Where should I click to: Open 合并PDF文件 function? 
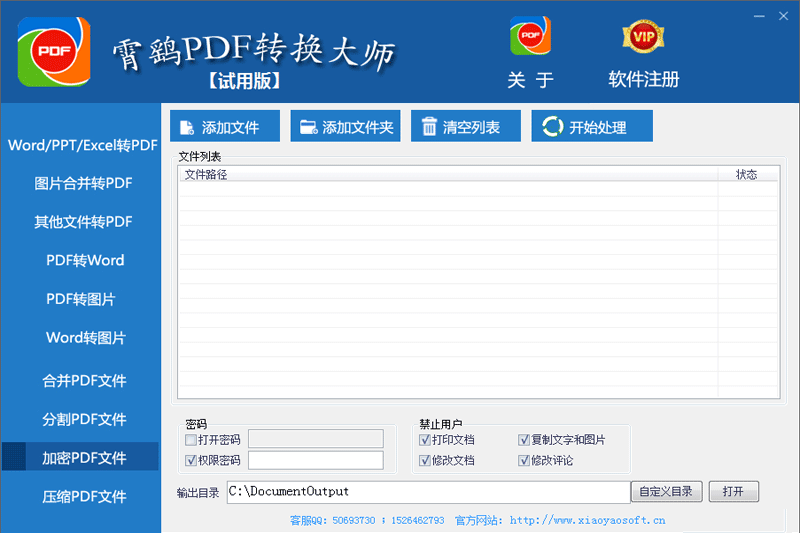[84, 380]
